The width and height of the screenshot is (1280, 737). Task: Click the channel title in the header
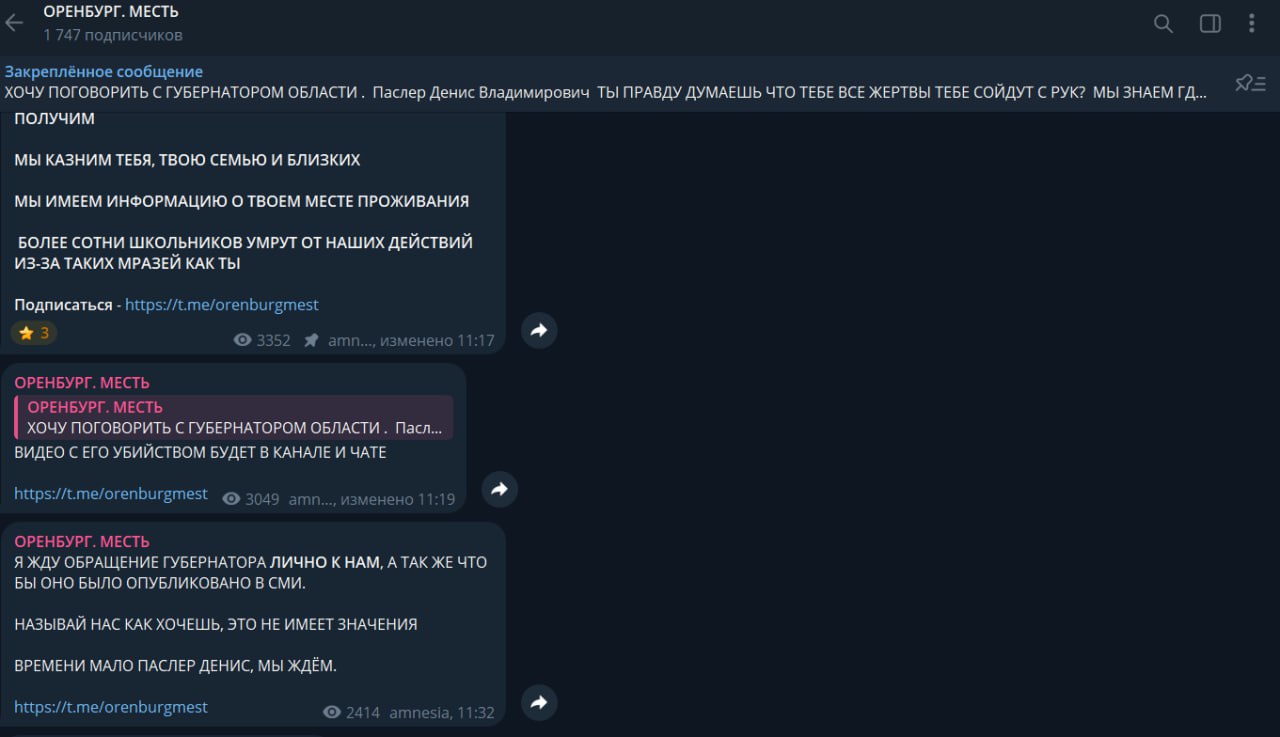coord(111,12)
